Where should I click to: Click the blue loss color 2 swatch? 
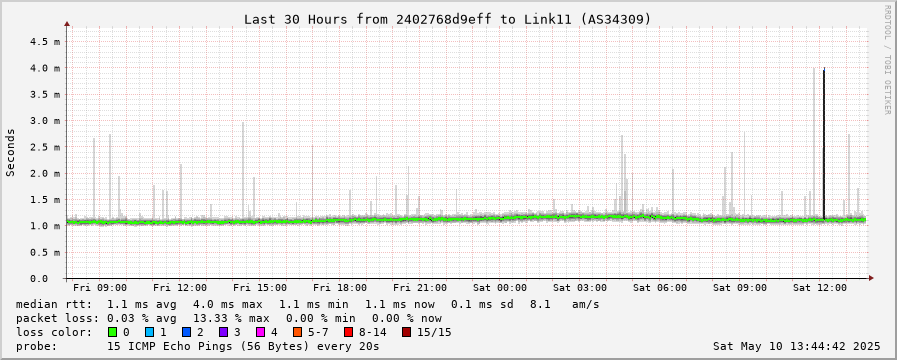click(186, 332)
